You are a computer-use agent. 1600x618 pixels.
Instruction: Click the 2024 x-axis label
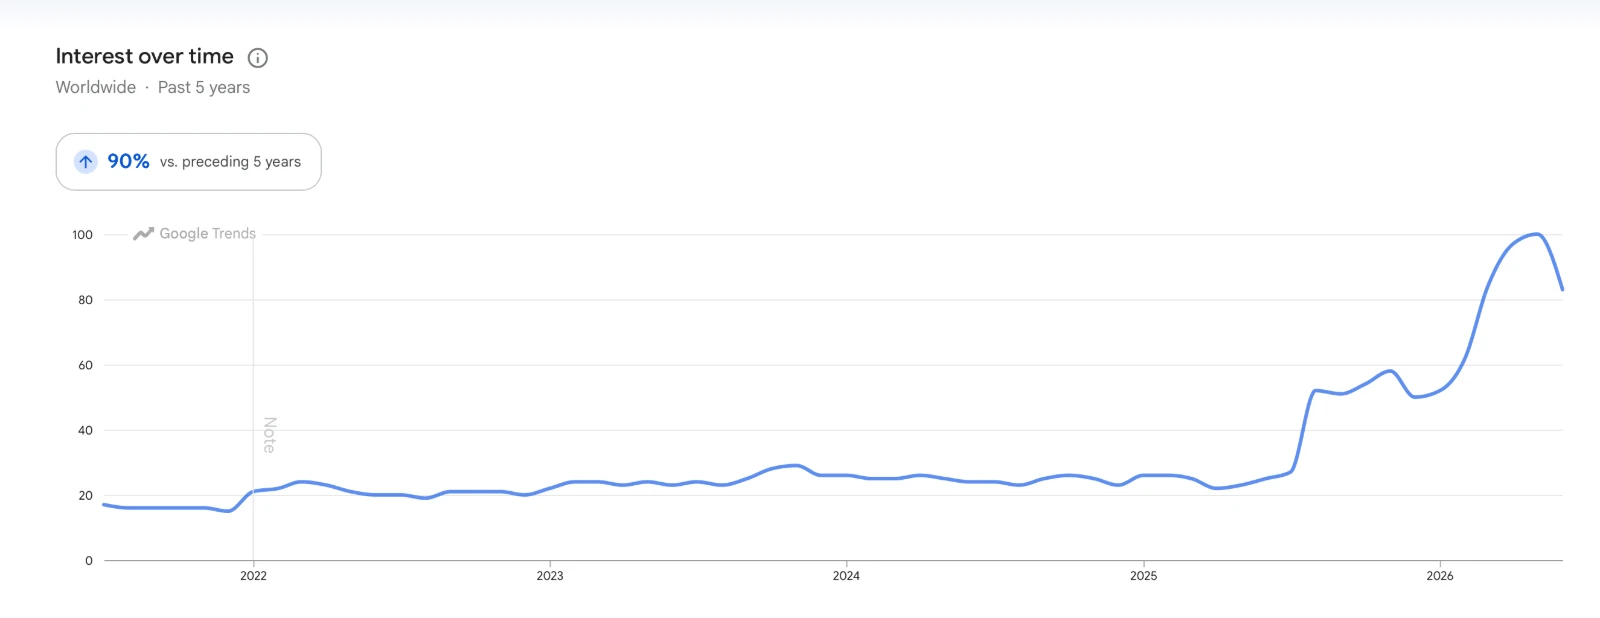(846, 576)
